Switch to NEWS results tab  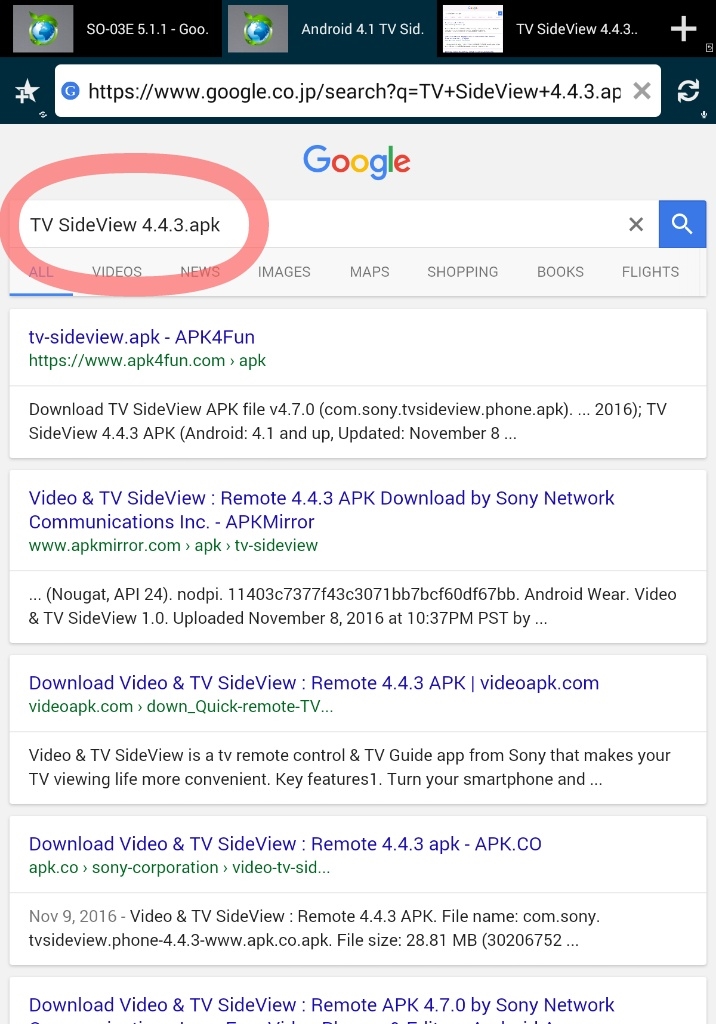coord(200,272)
